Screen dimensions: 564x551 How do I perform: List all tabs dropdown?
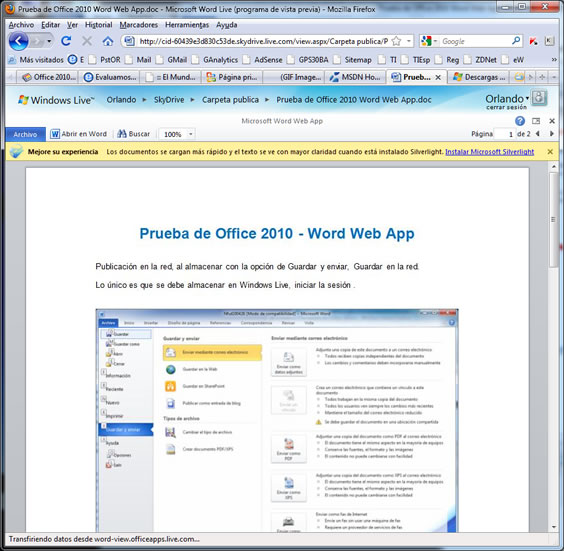click(554, 77)
